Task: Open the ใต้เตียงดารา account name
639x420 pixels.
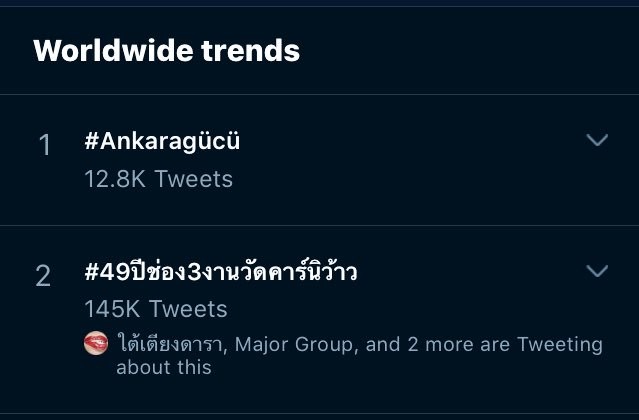Action: click(171, 345)
